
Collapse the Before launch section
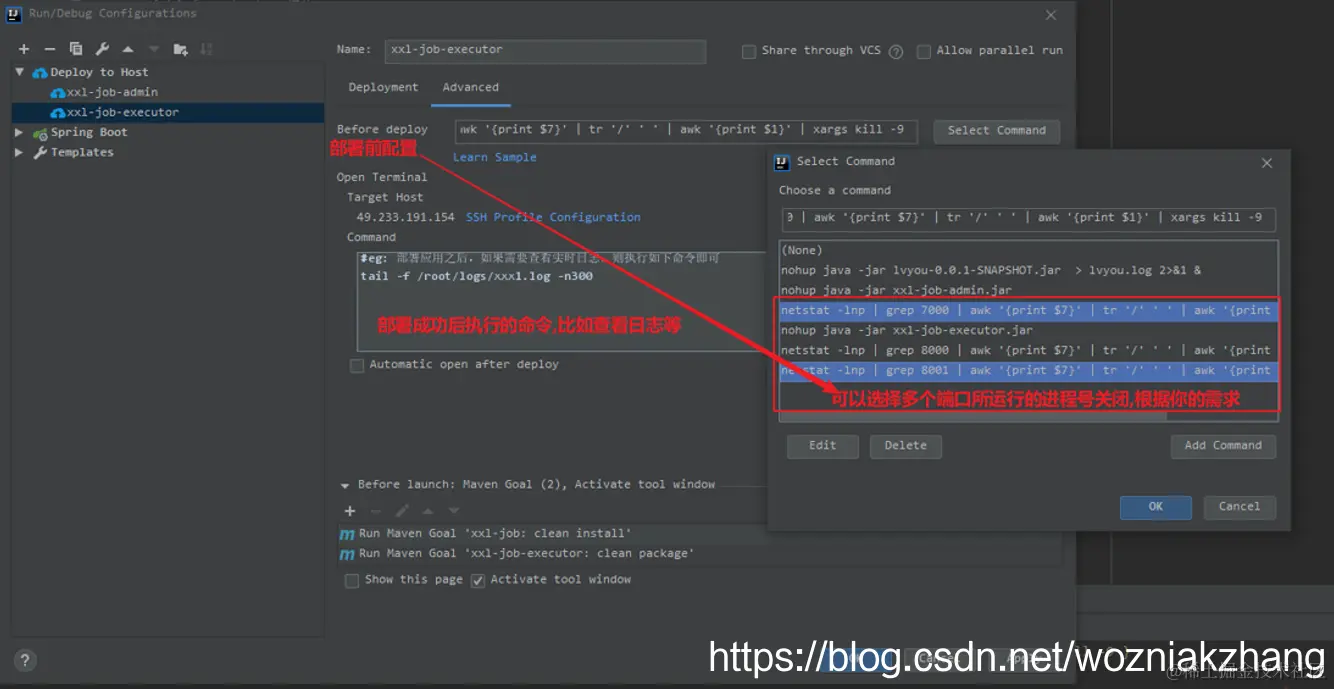pos(345,485)
